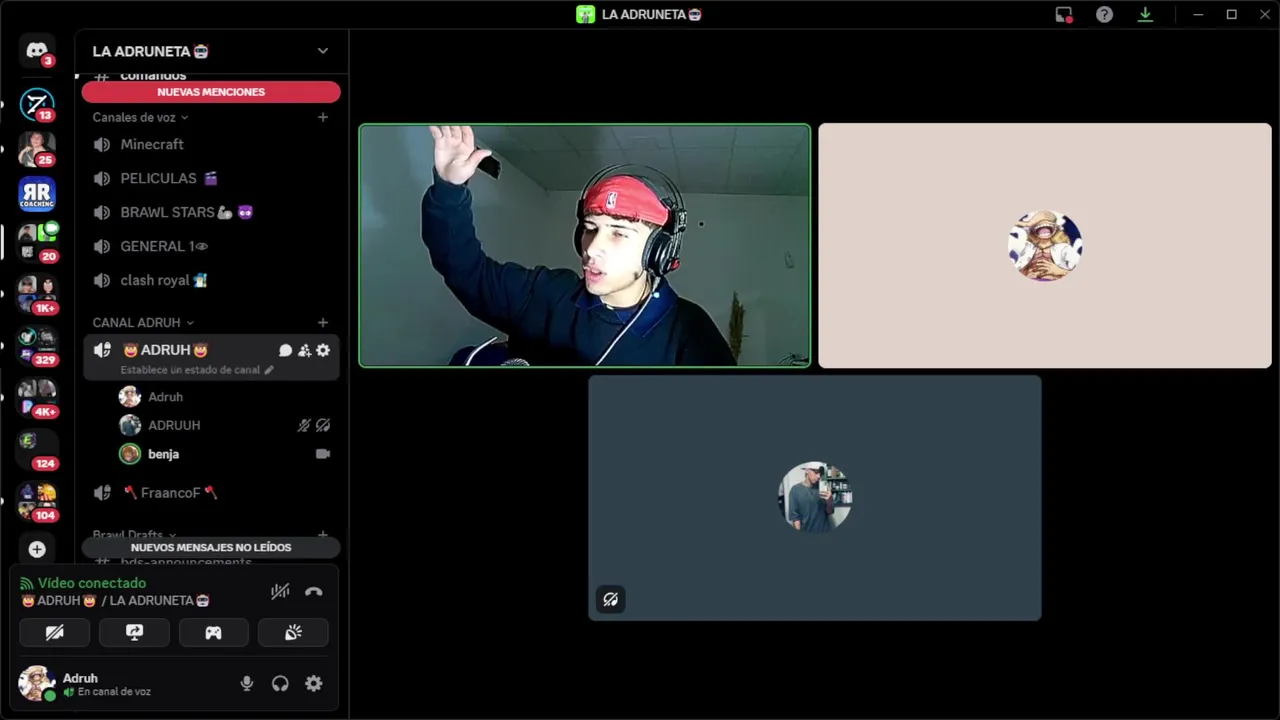Open user settings gear
This screenshot has height=720, width=1280.
click(x=314, y=683)
